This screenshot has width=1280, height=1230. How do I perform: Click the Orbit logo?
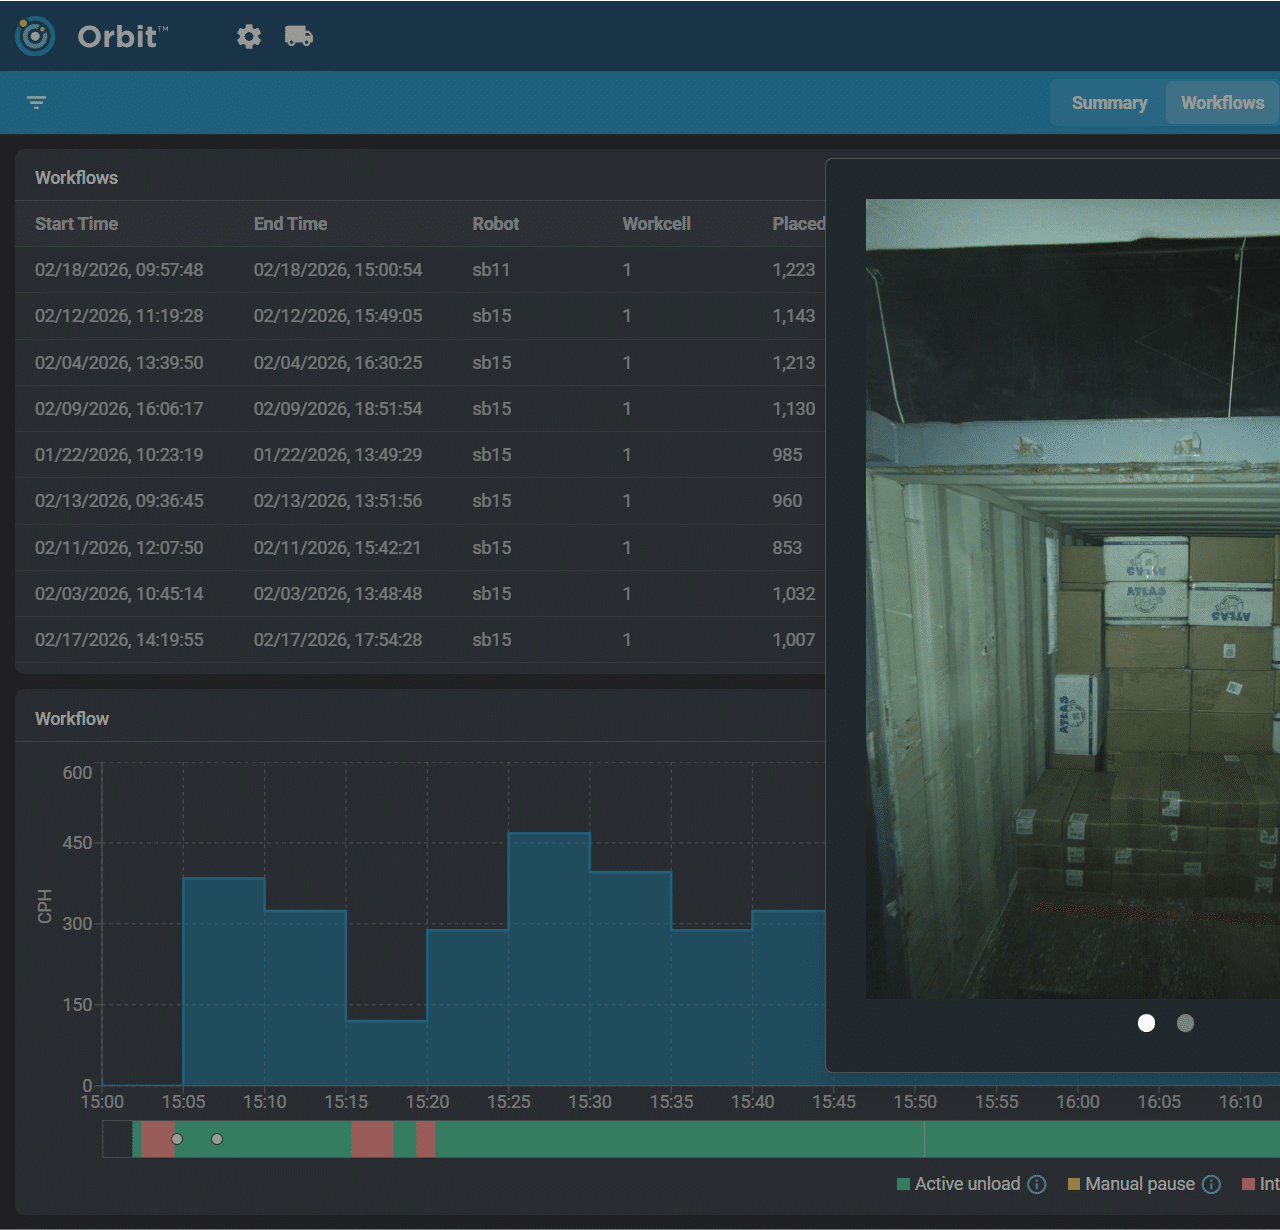34,36
